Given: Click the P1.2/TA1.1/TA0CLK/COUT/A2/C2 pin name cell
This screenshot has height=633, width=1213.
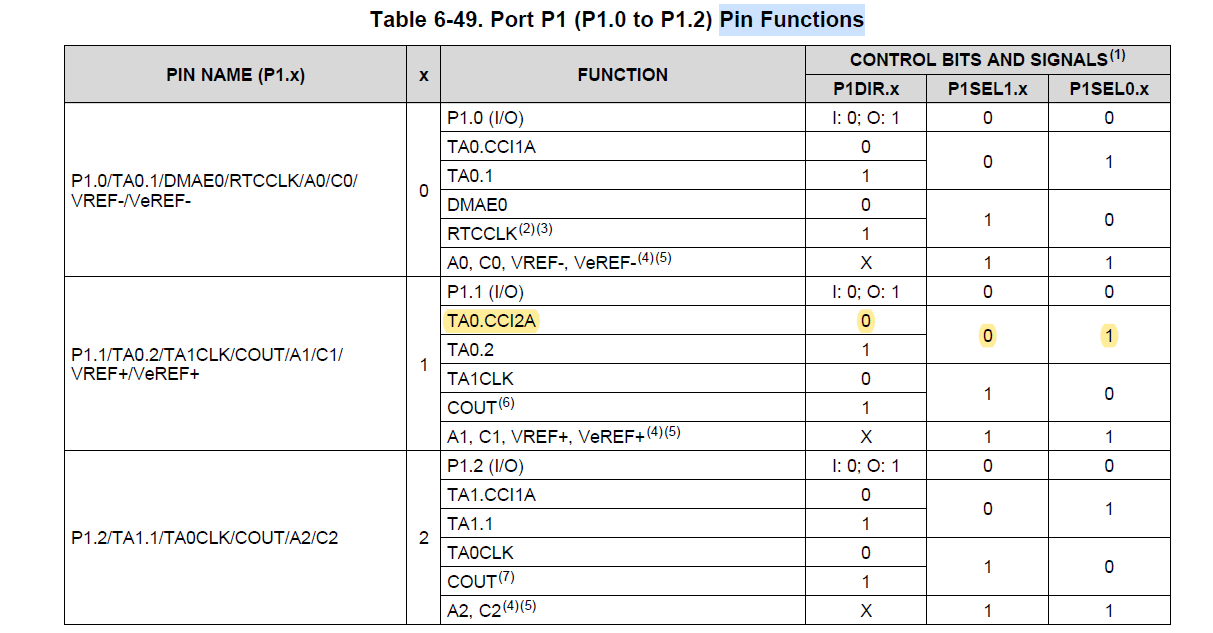Looking at the screenshot, I should point(204,538).
